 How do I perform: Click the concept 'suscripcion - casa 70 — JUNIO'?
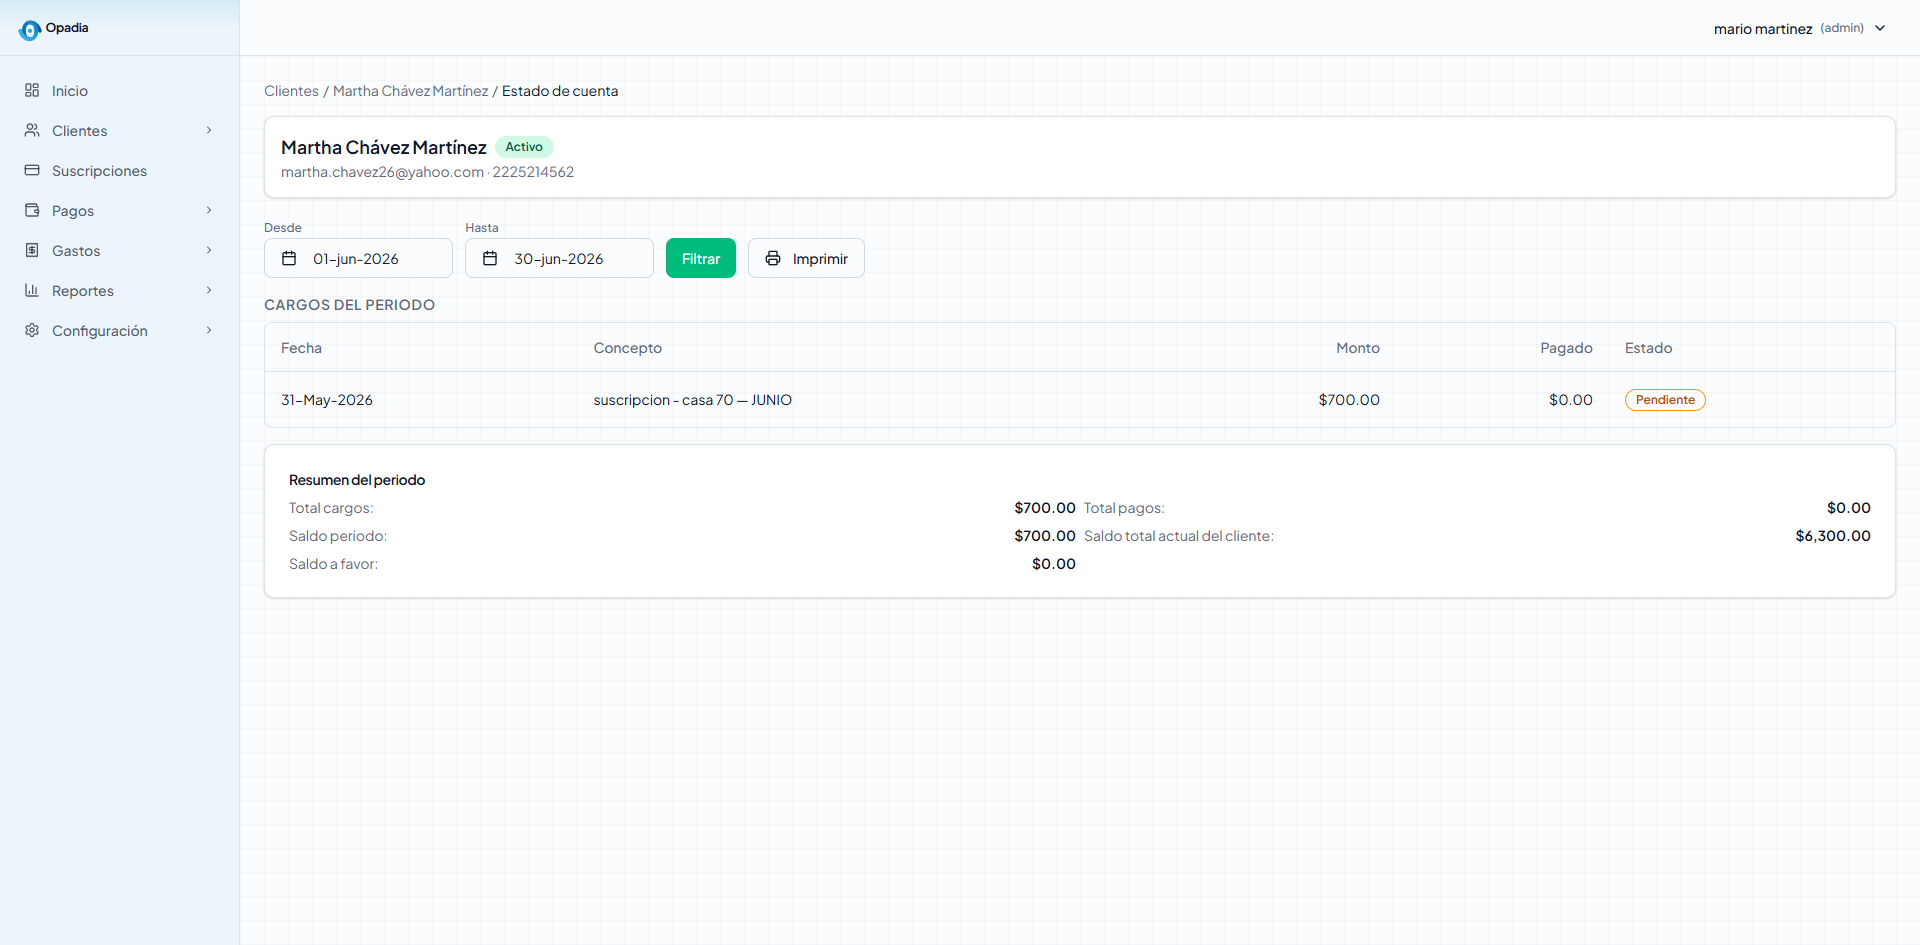tap(692, 400)
